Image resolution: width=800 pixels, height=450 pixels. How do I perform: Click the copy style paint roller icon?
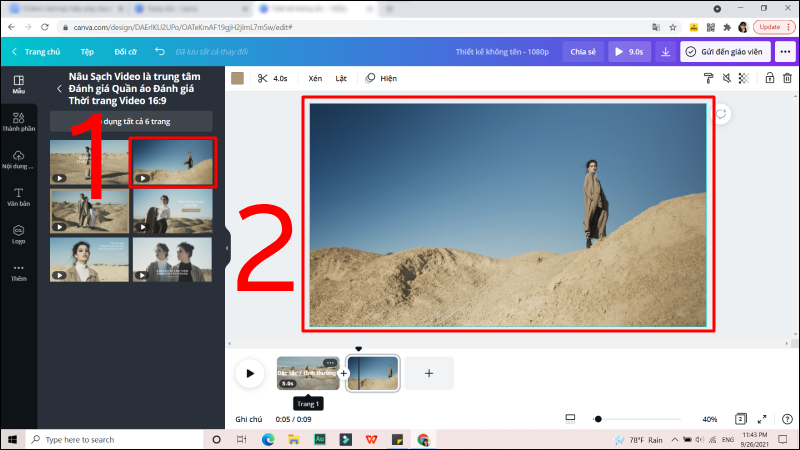click(x=708, y=78)
